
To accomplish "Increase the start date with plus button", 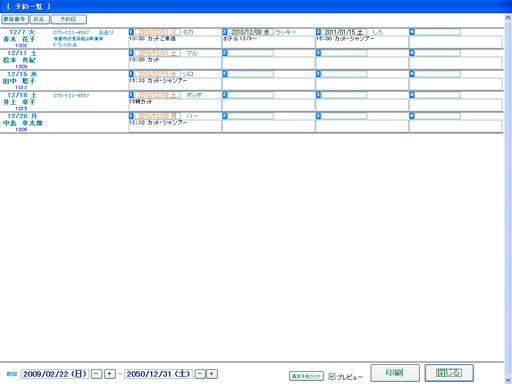I will click(110, 374).
